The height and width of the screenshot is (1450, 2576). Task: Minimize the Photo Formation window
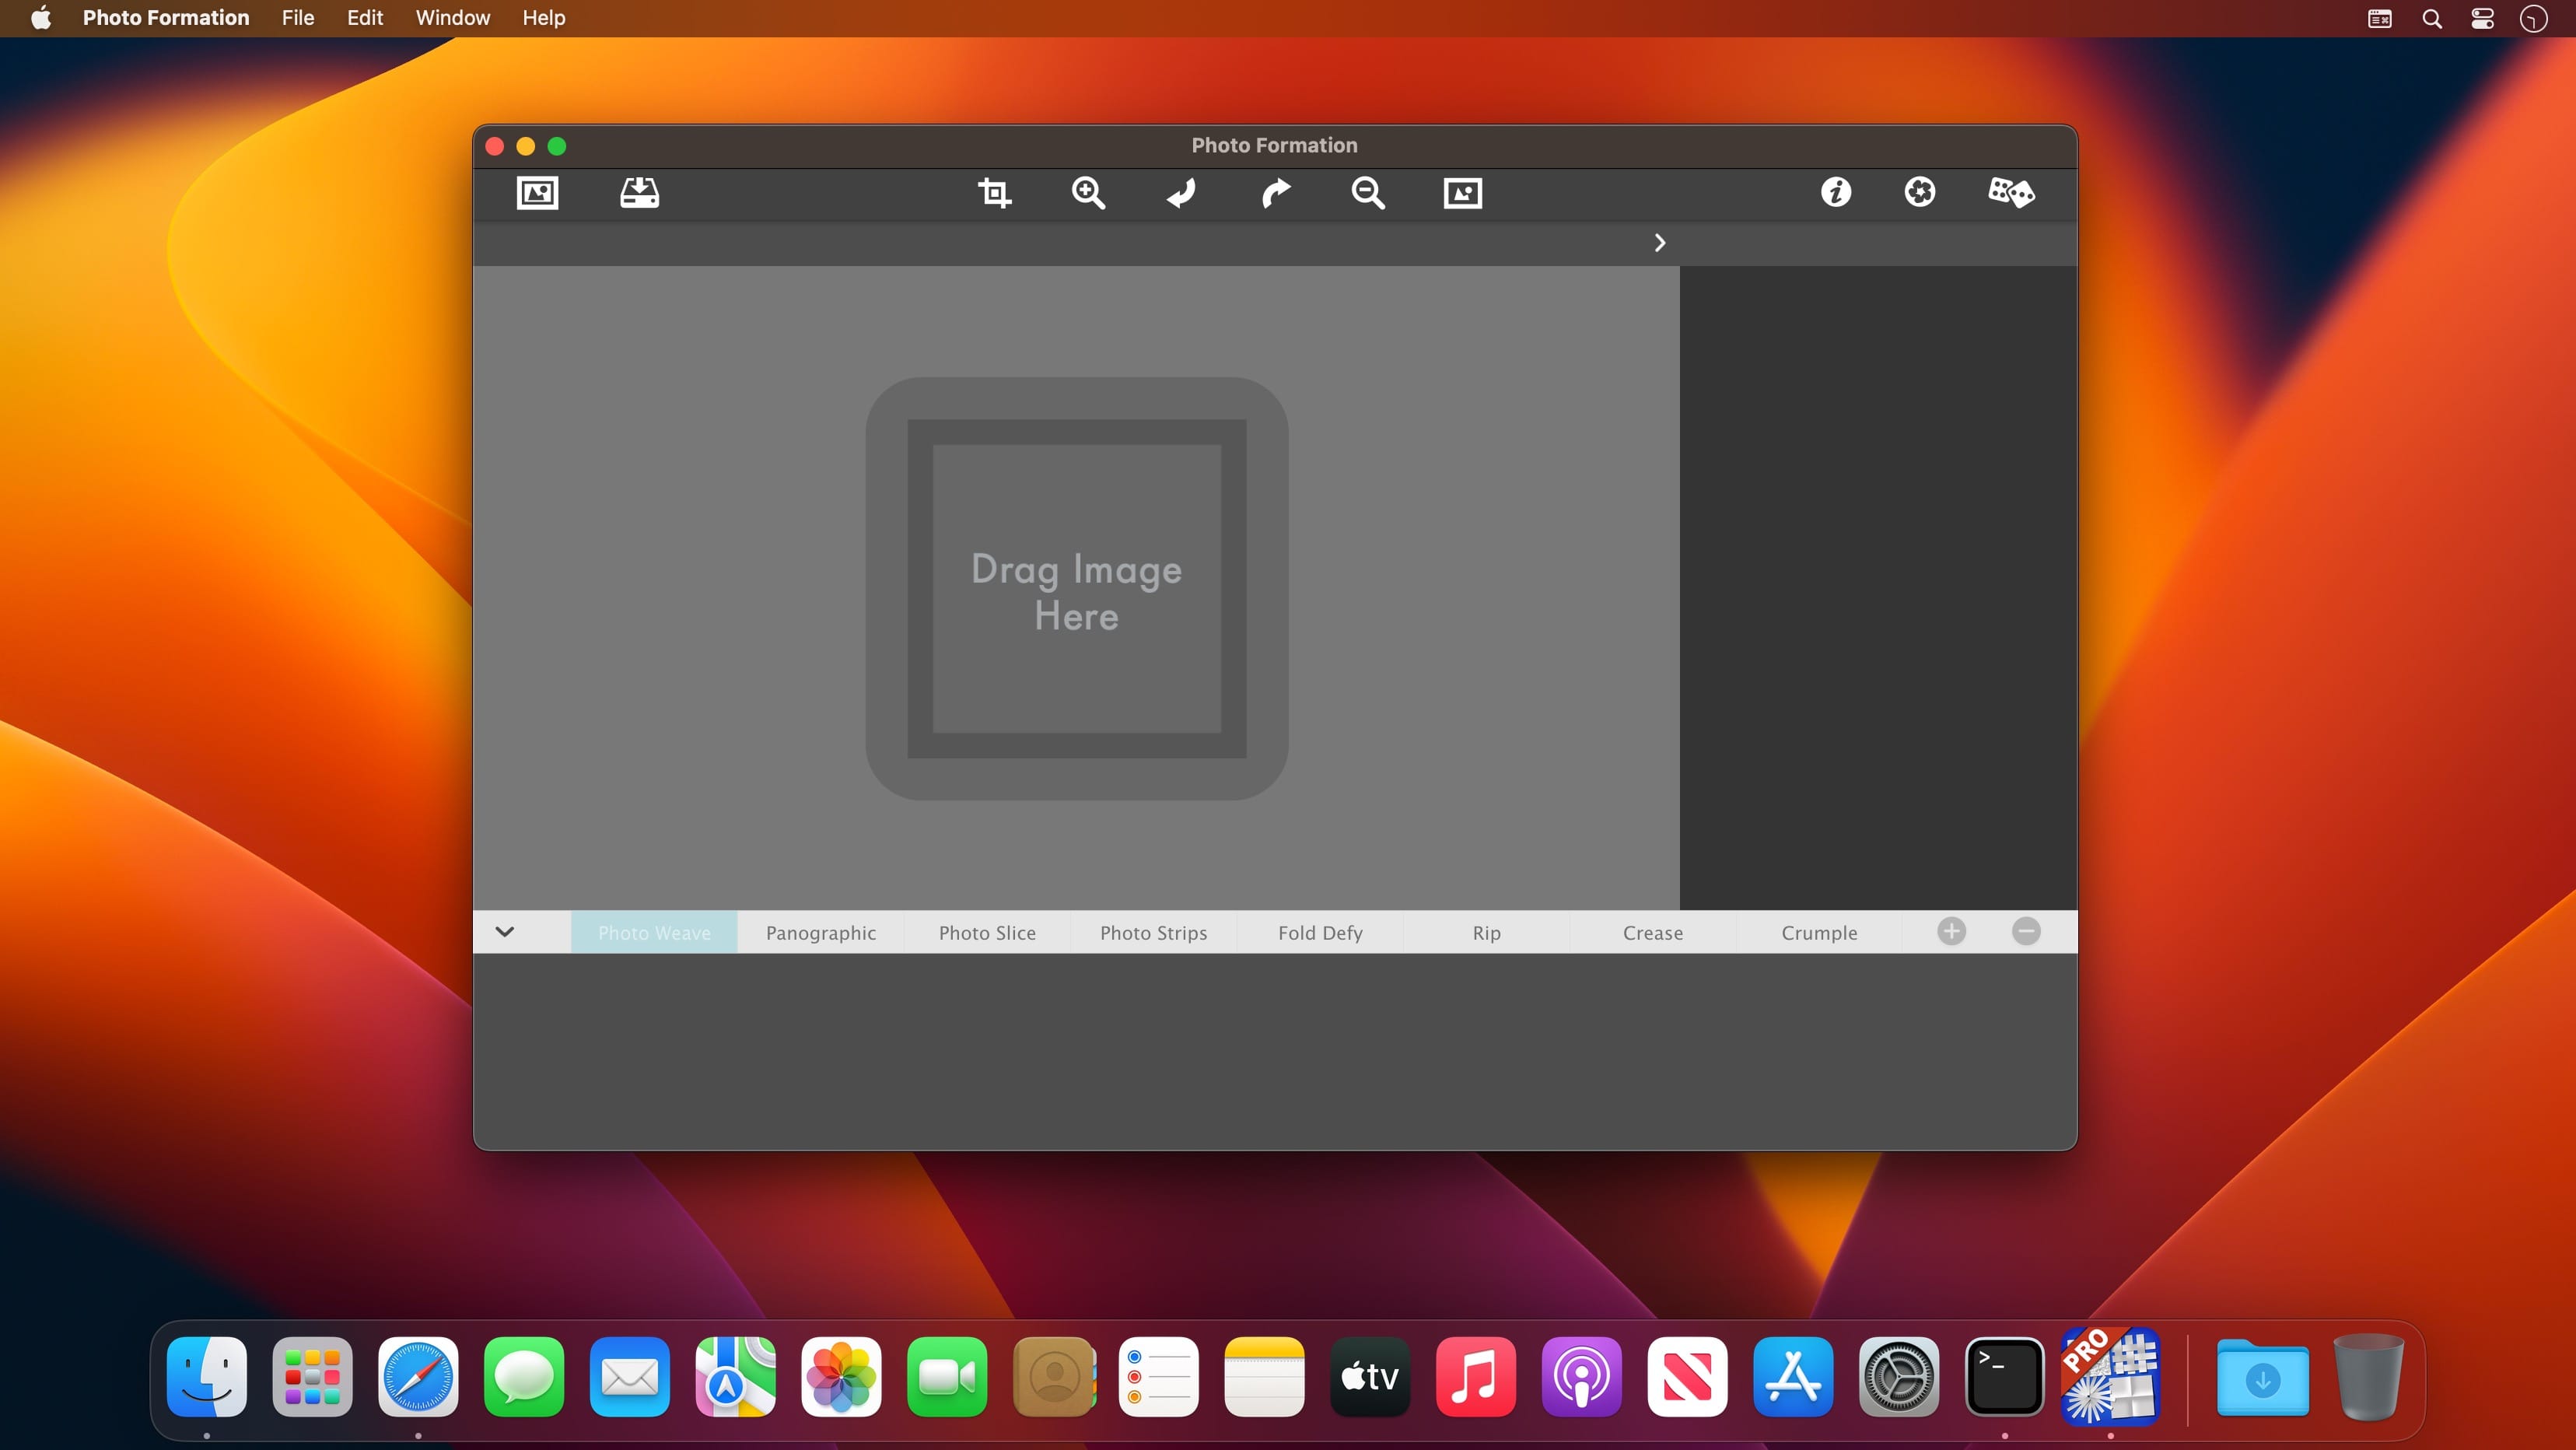click(526, 146)
